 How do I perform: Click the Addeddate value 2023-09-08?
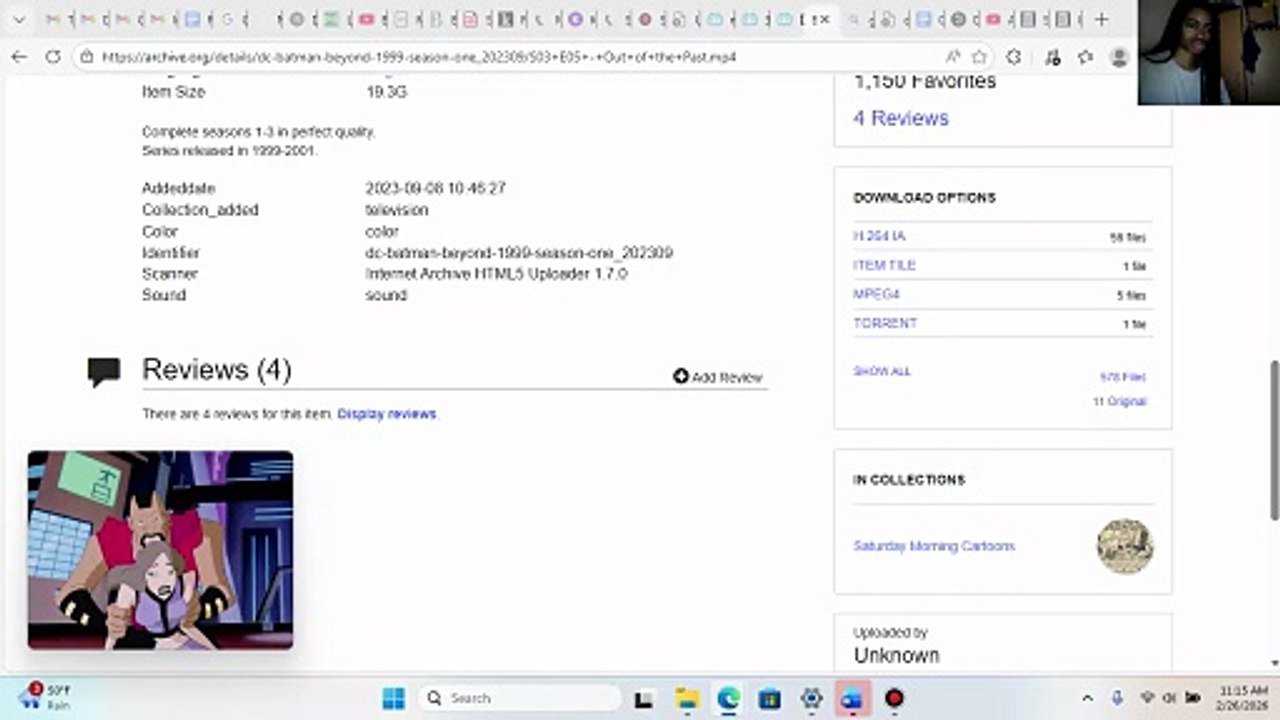pos(435,188)
